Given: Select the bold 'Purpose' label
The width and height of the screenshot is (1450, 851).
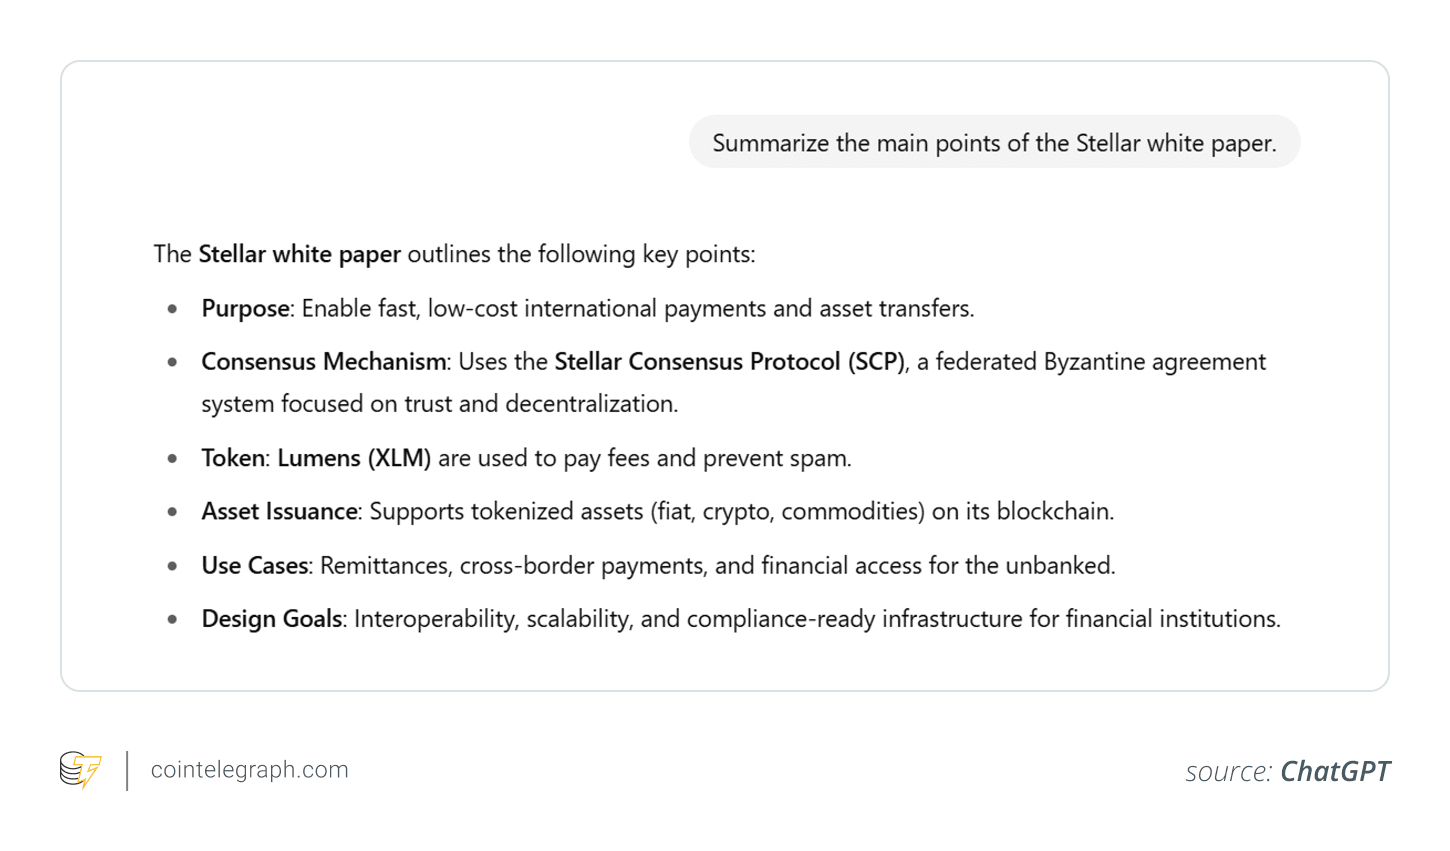Looking at the screenshot, I should (x=245, y=308).
